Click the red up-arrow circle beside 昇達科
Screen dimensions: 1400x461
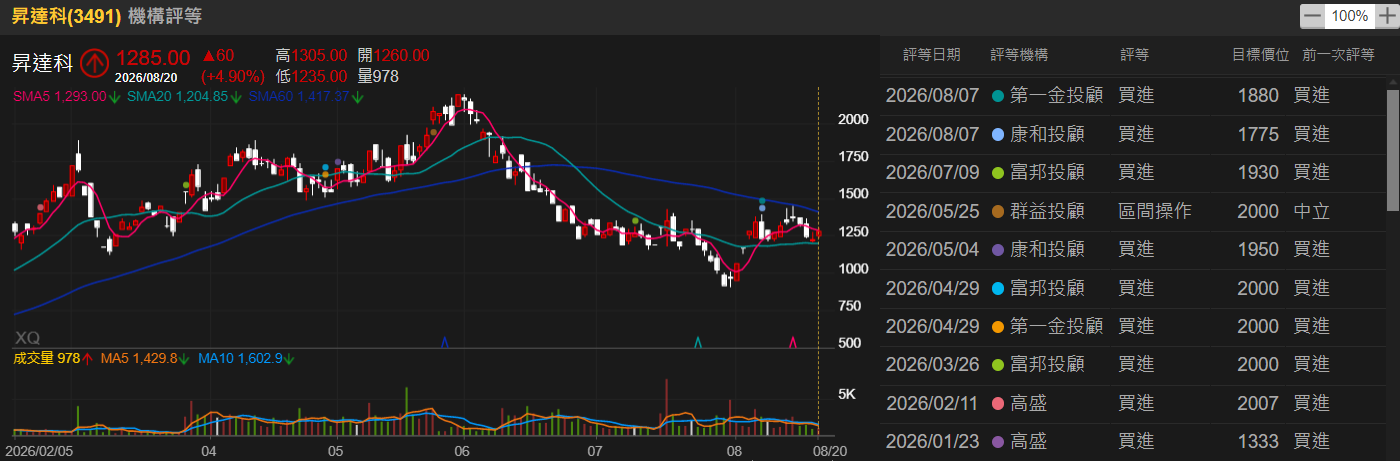pyautogui.click(x=95, y=63)
